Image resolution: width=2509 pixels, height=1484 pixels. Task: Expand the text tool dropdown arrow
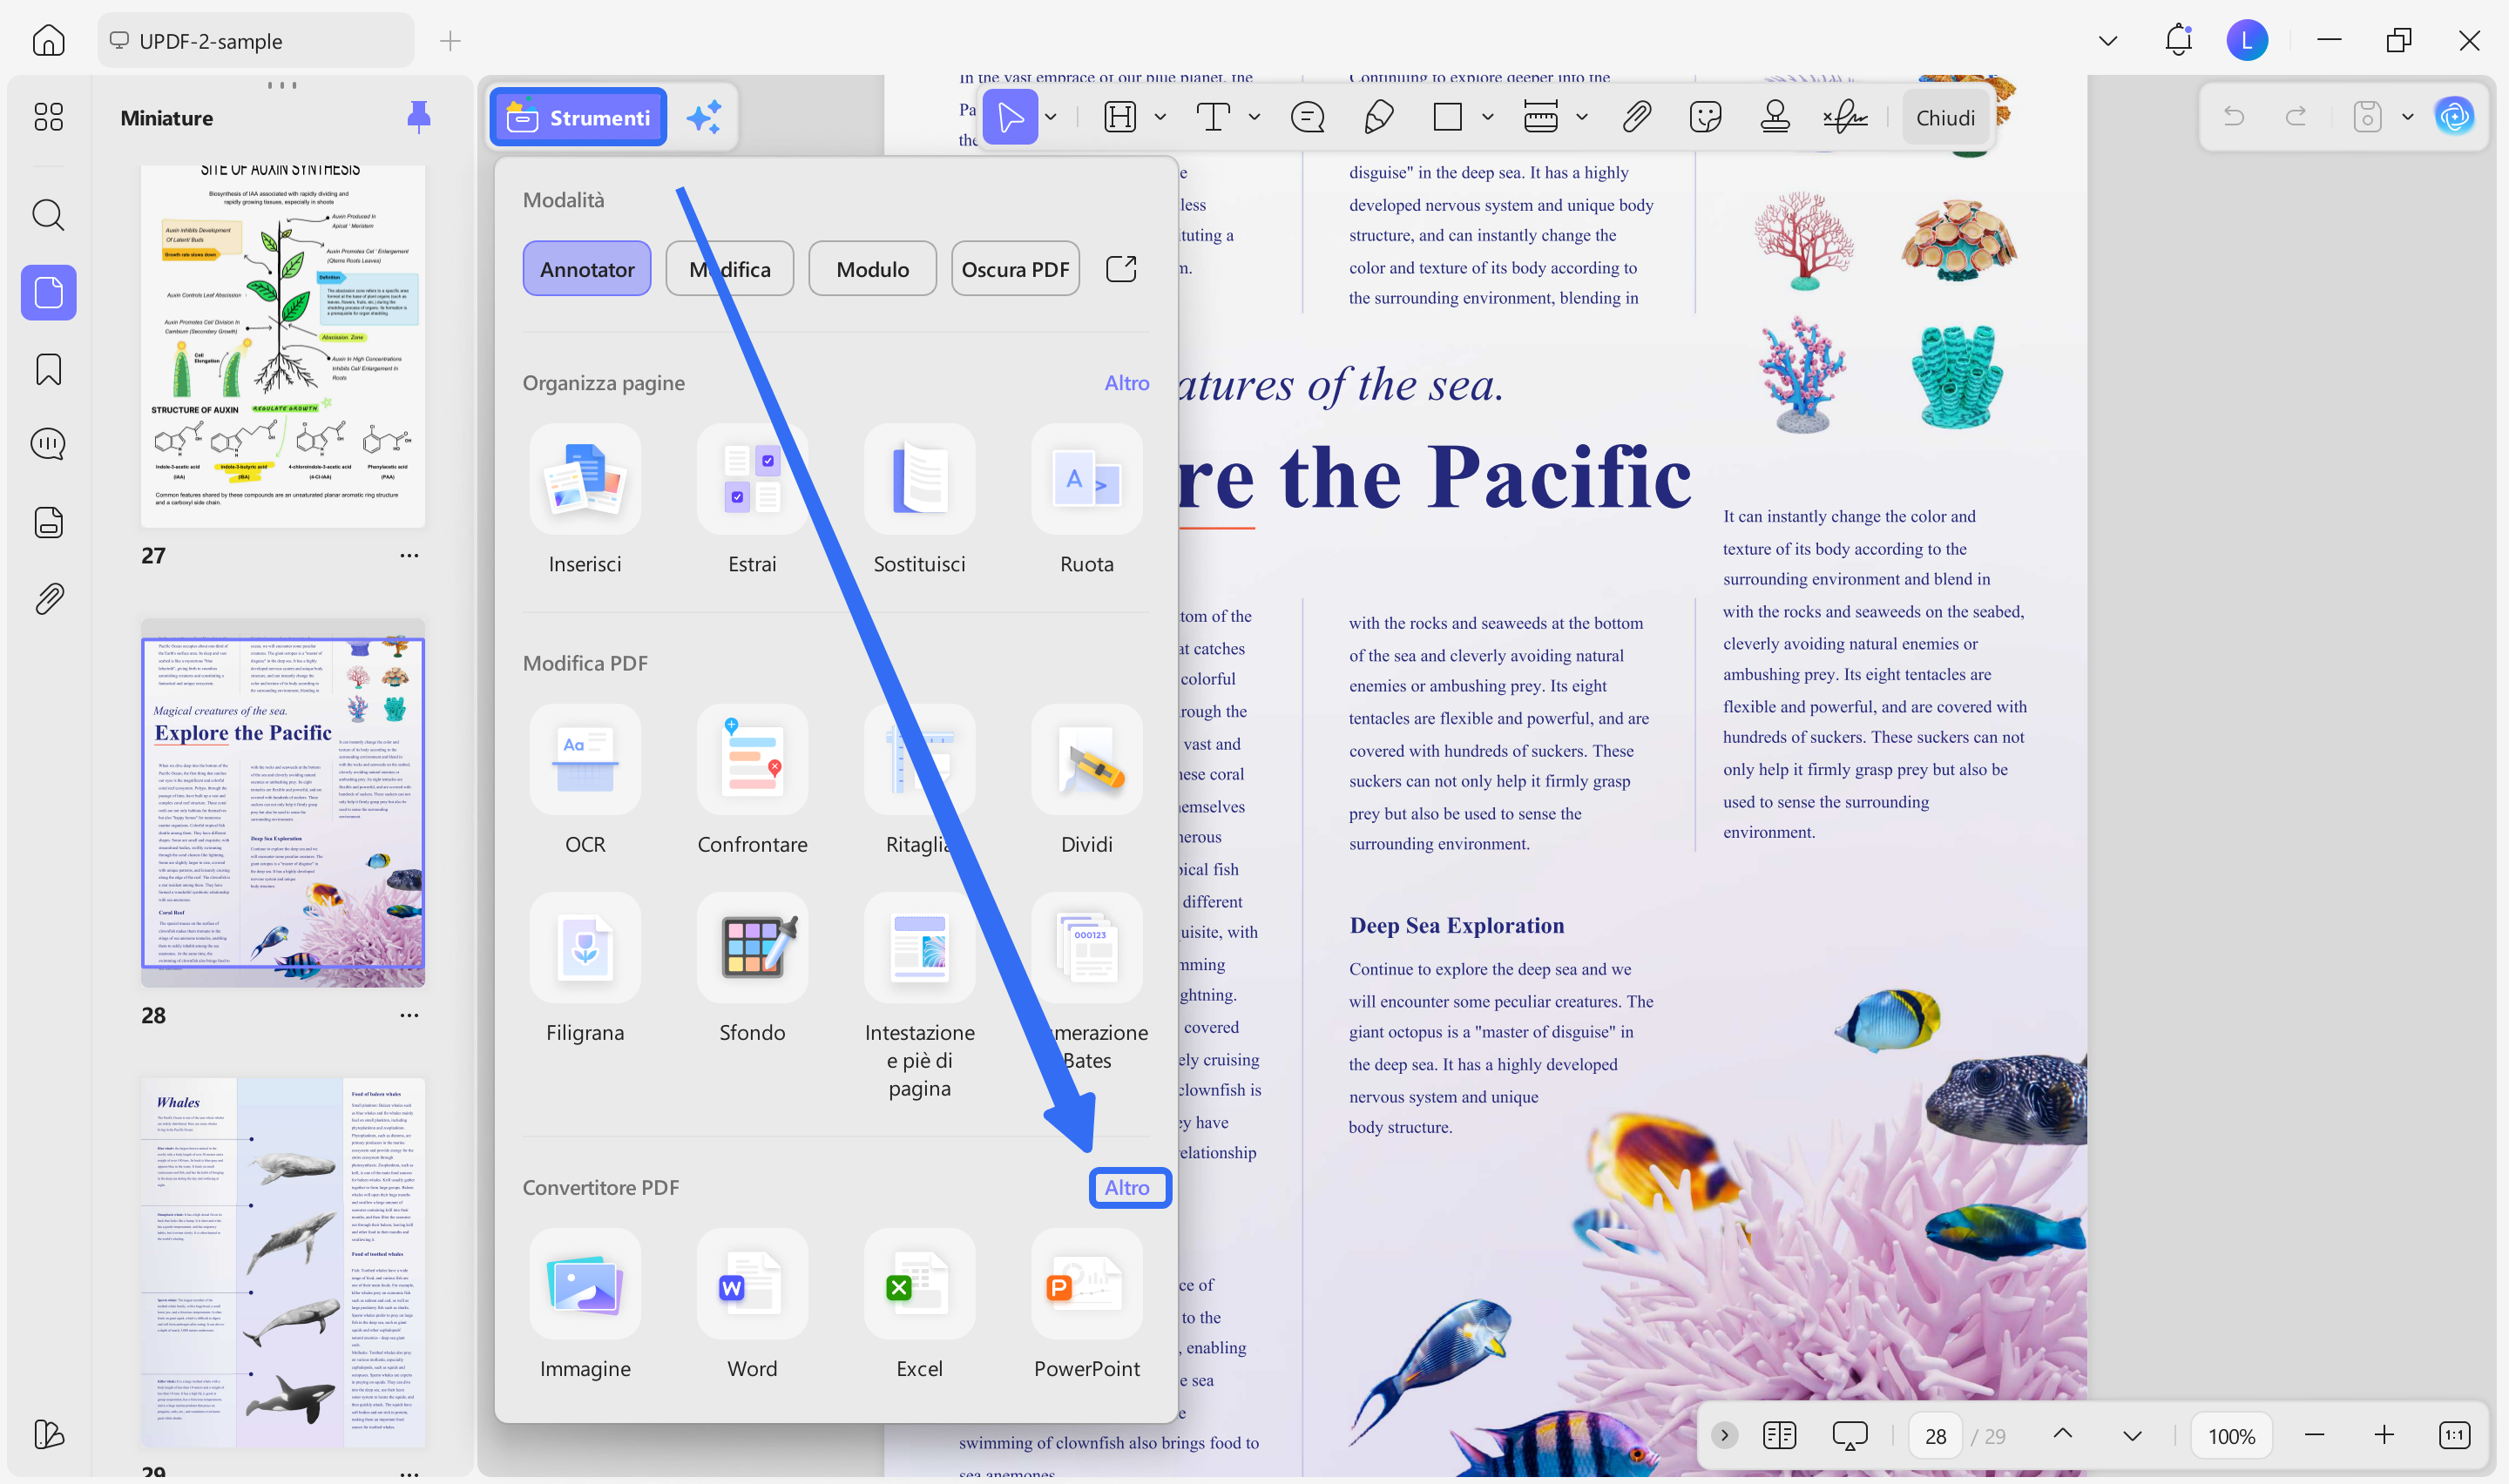tap(1254, 117)
